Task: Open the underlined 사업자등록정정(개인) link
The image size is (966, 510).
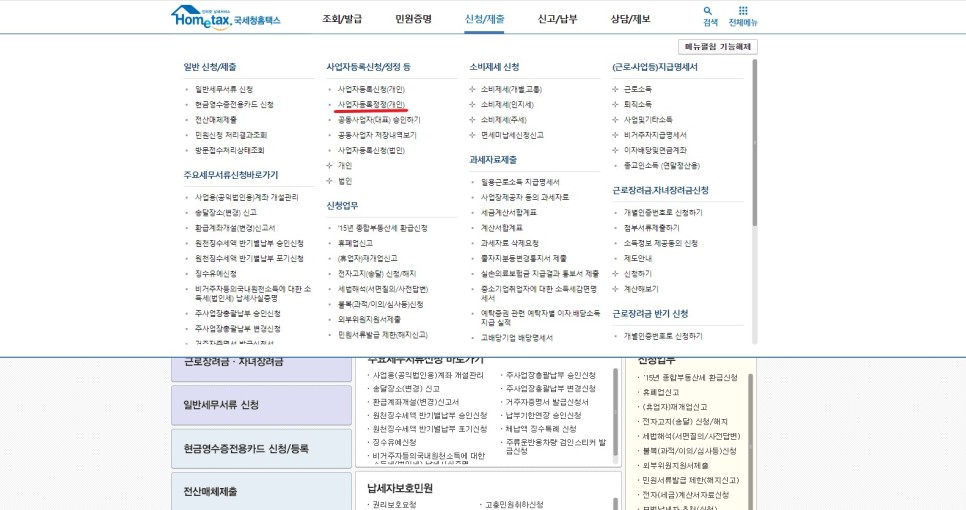Action: pyautogui.click(x=371, y=105)
